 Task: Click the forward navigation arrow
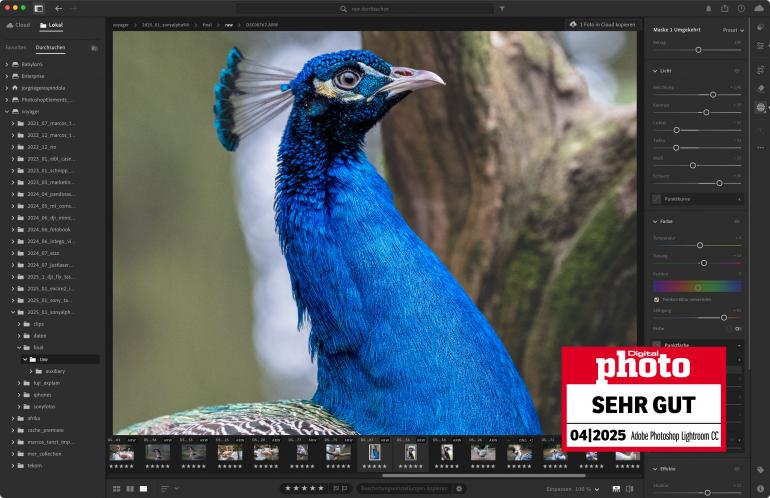point(74,8)
